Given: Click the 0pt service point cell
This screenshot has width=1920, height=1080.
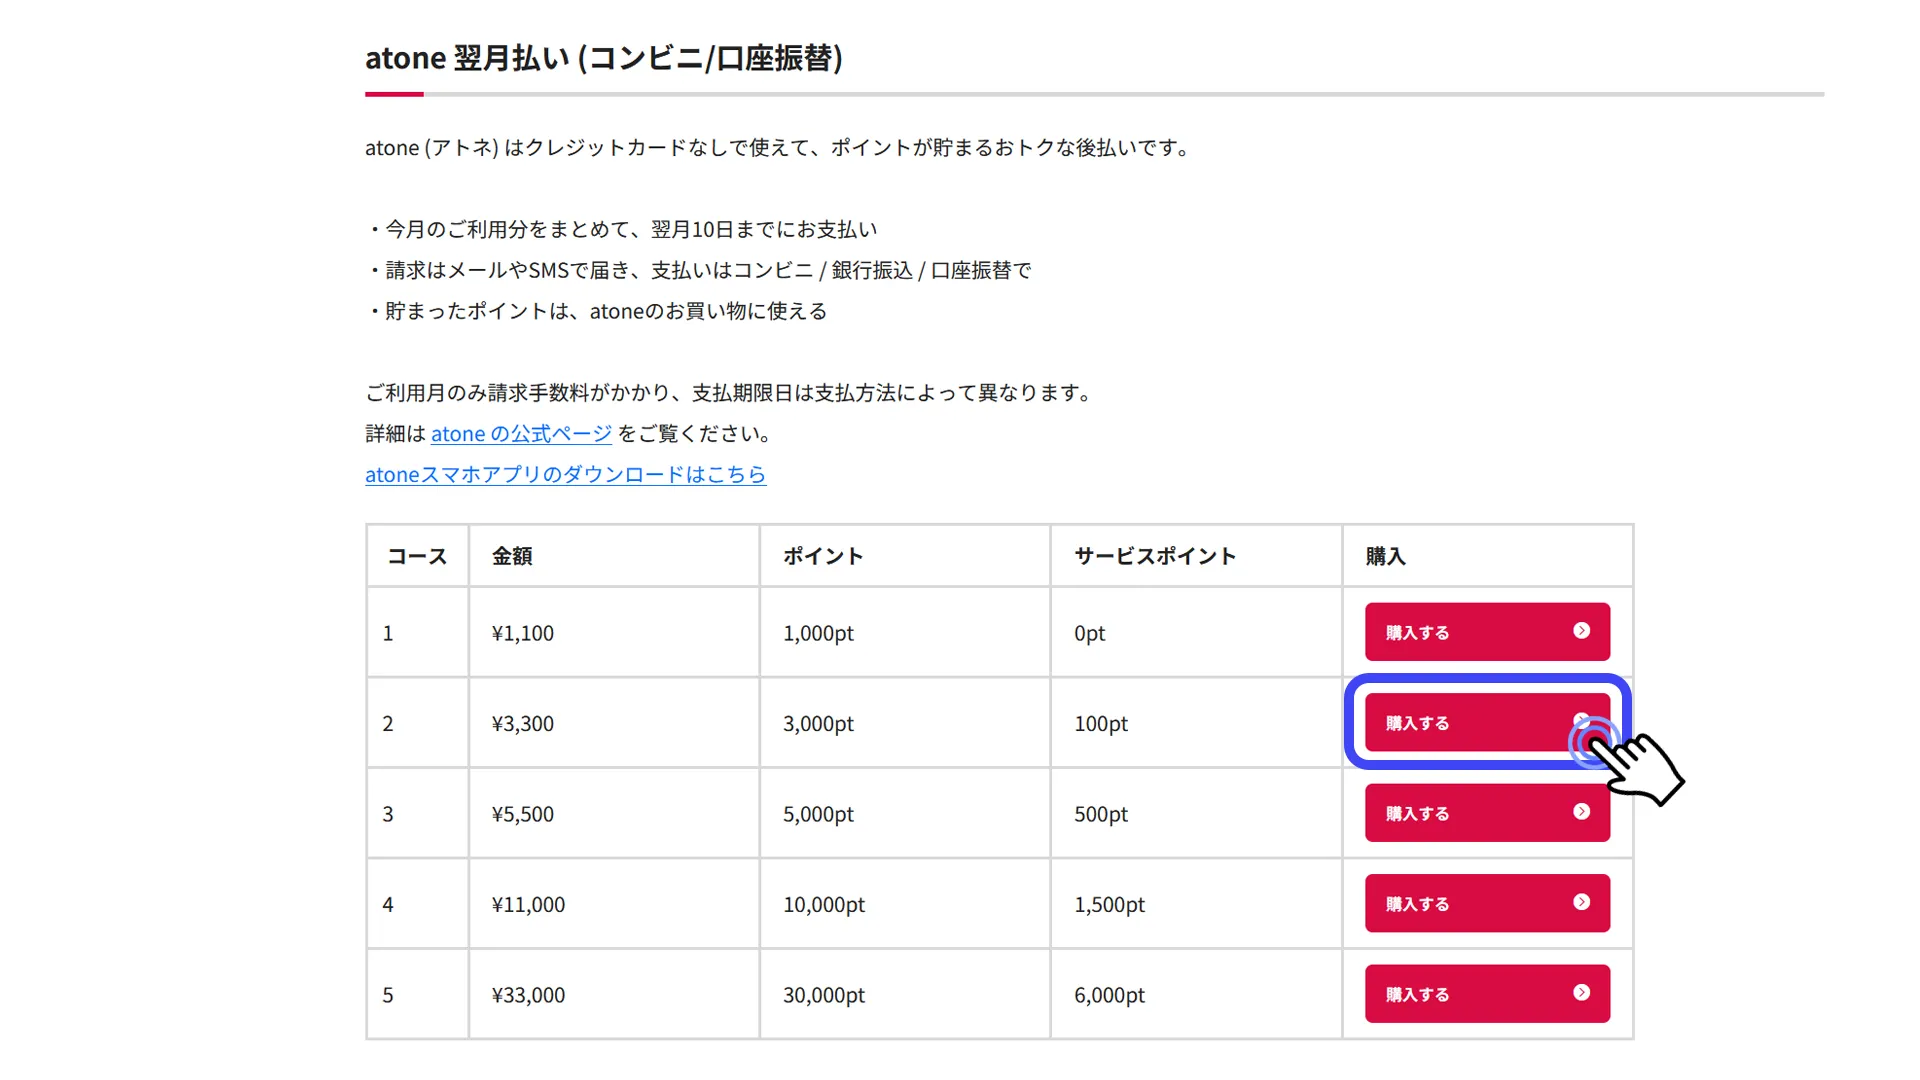Looking at the screenshot, I should [x=1089, y=634].
